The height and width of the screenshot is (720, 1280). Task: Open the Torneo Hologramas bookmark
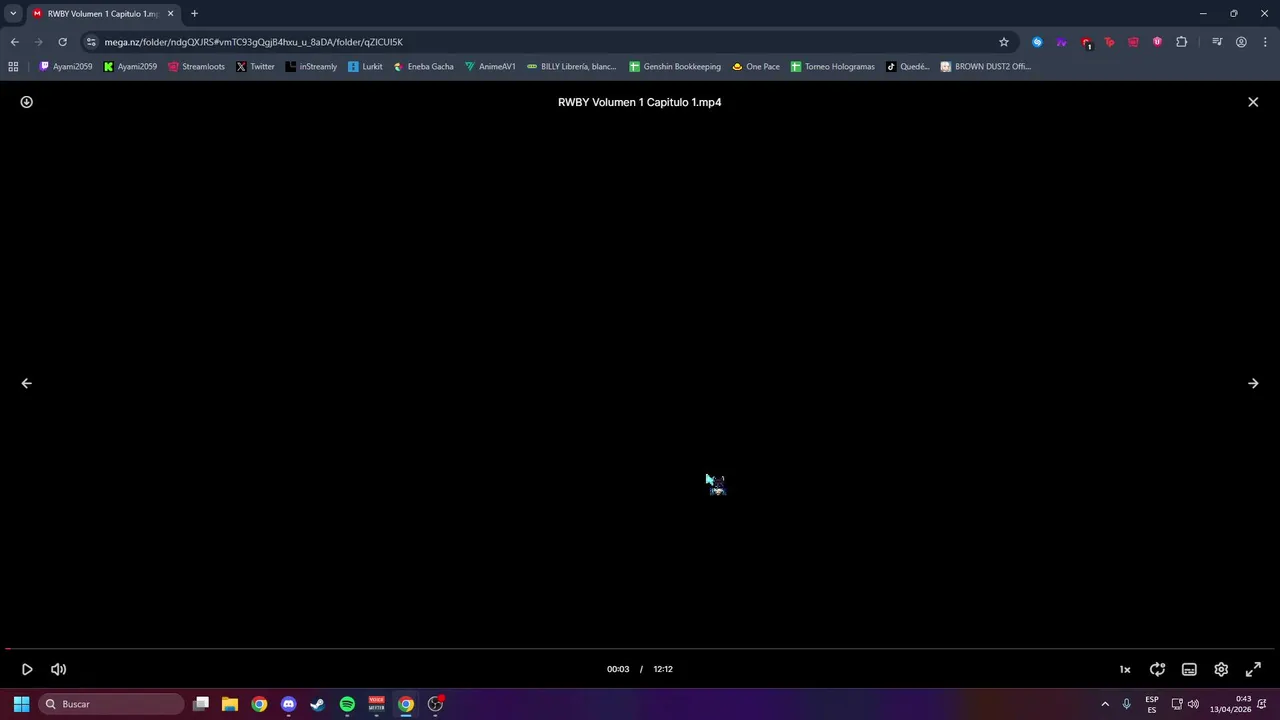(x=832, y=67)
